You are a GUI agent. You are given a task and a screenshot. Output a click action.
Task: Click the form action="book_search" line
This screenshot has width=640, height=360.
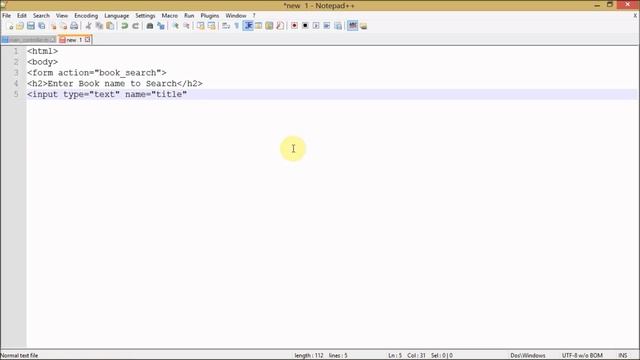click(x=97, y=73)
